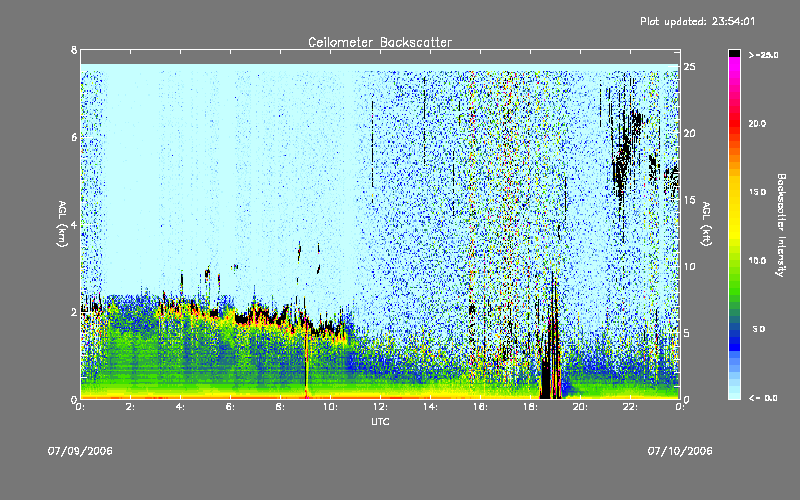
Task: Click the "Plot updated: 23:54:01" timestamp
Action: coord(697,21)
